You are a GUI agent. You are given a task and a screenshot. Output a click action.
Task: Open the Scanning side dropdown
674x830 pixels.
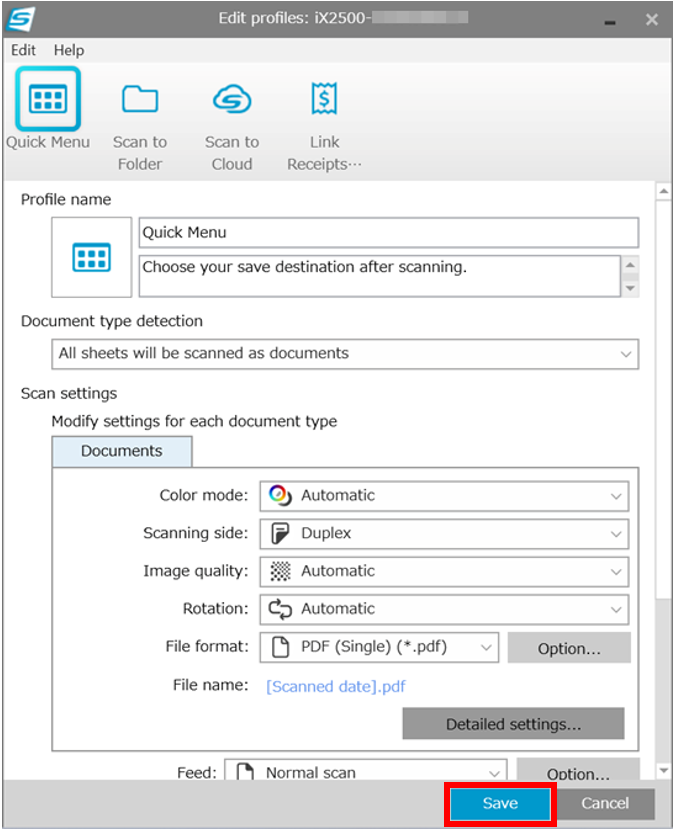point(444,534)
